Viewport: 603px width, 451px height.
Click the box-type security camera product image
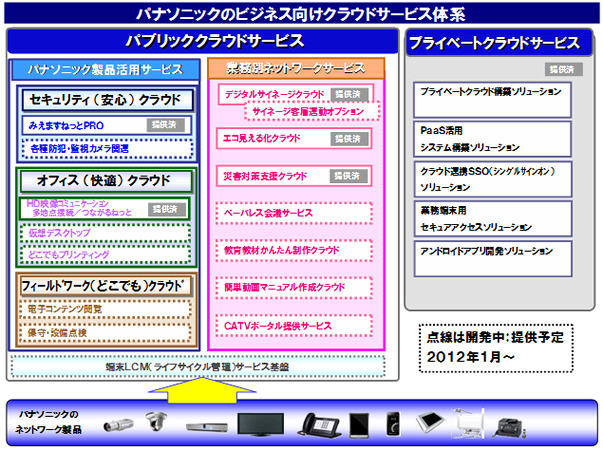[118, 425]
